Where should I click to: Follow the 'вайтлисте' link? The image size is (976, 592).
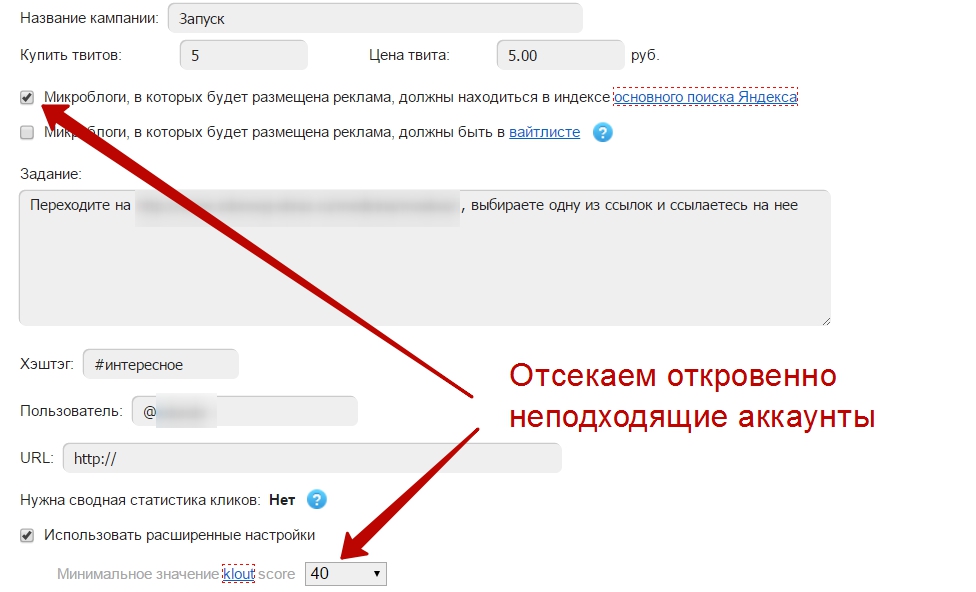[544, 132]
